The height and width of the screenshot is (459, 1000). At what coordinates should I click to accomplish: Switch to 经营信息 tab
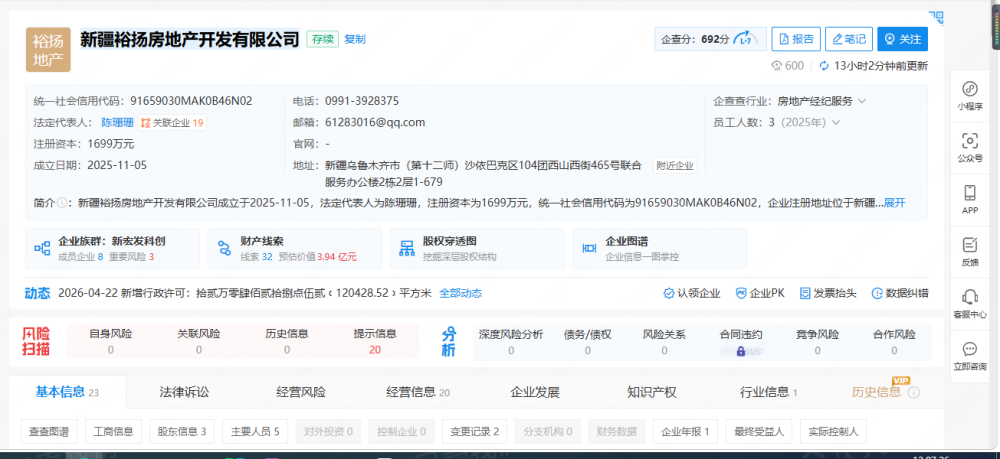418,392
